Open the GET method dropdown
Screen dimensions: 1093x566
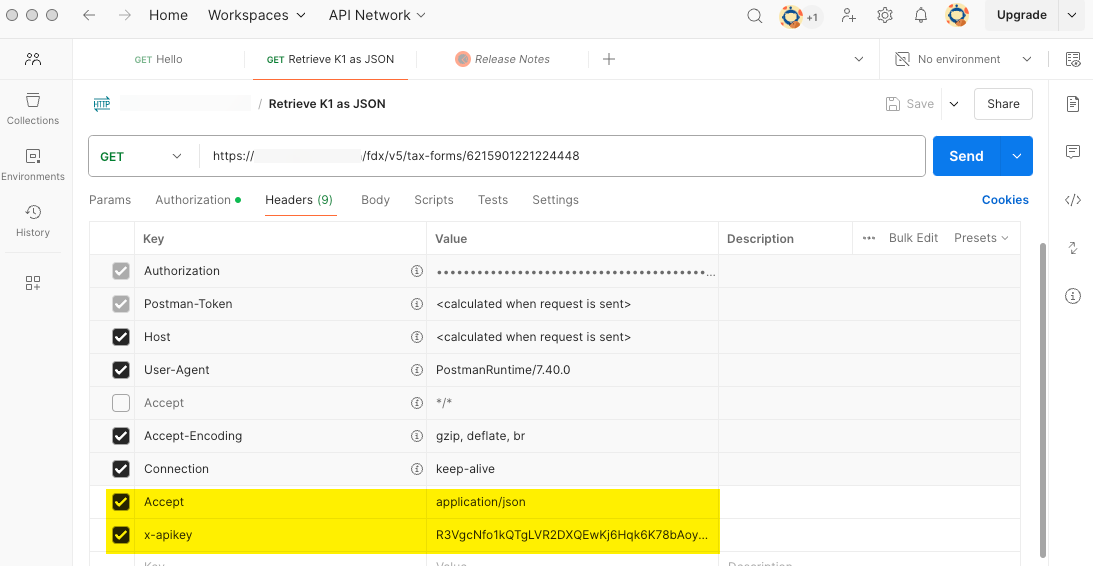point(142,156)
